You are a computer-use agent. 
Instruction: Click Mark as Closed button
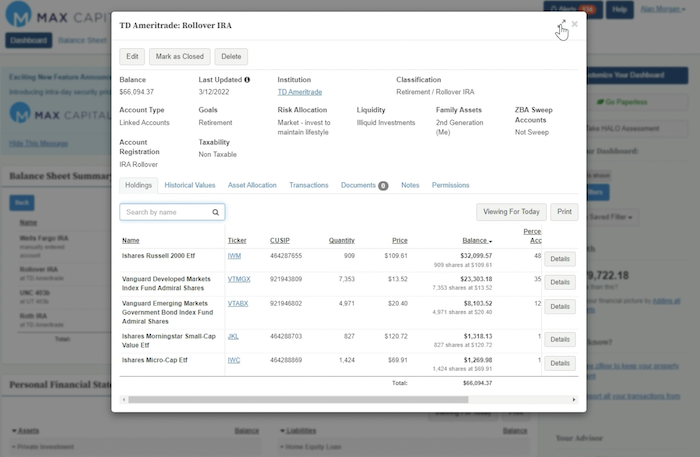(x=179, y=57)
